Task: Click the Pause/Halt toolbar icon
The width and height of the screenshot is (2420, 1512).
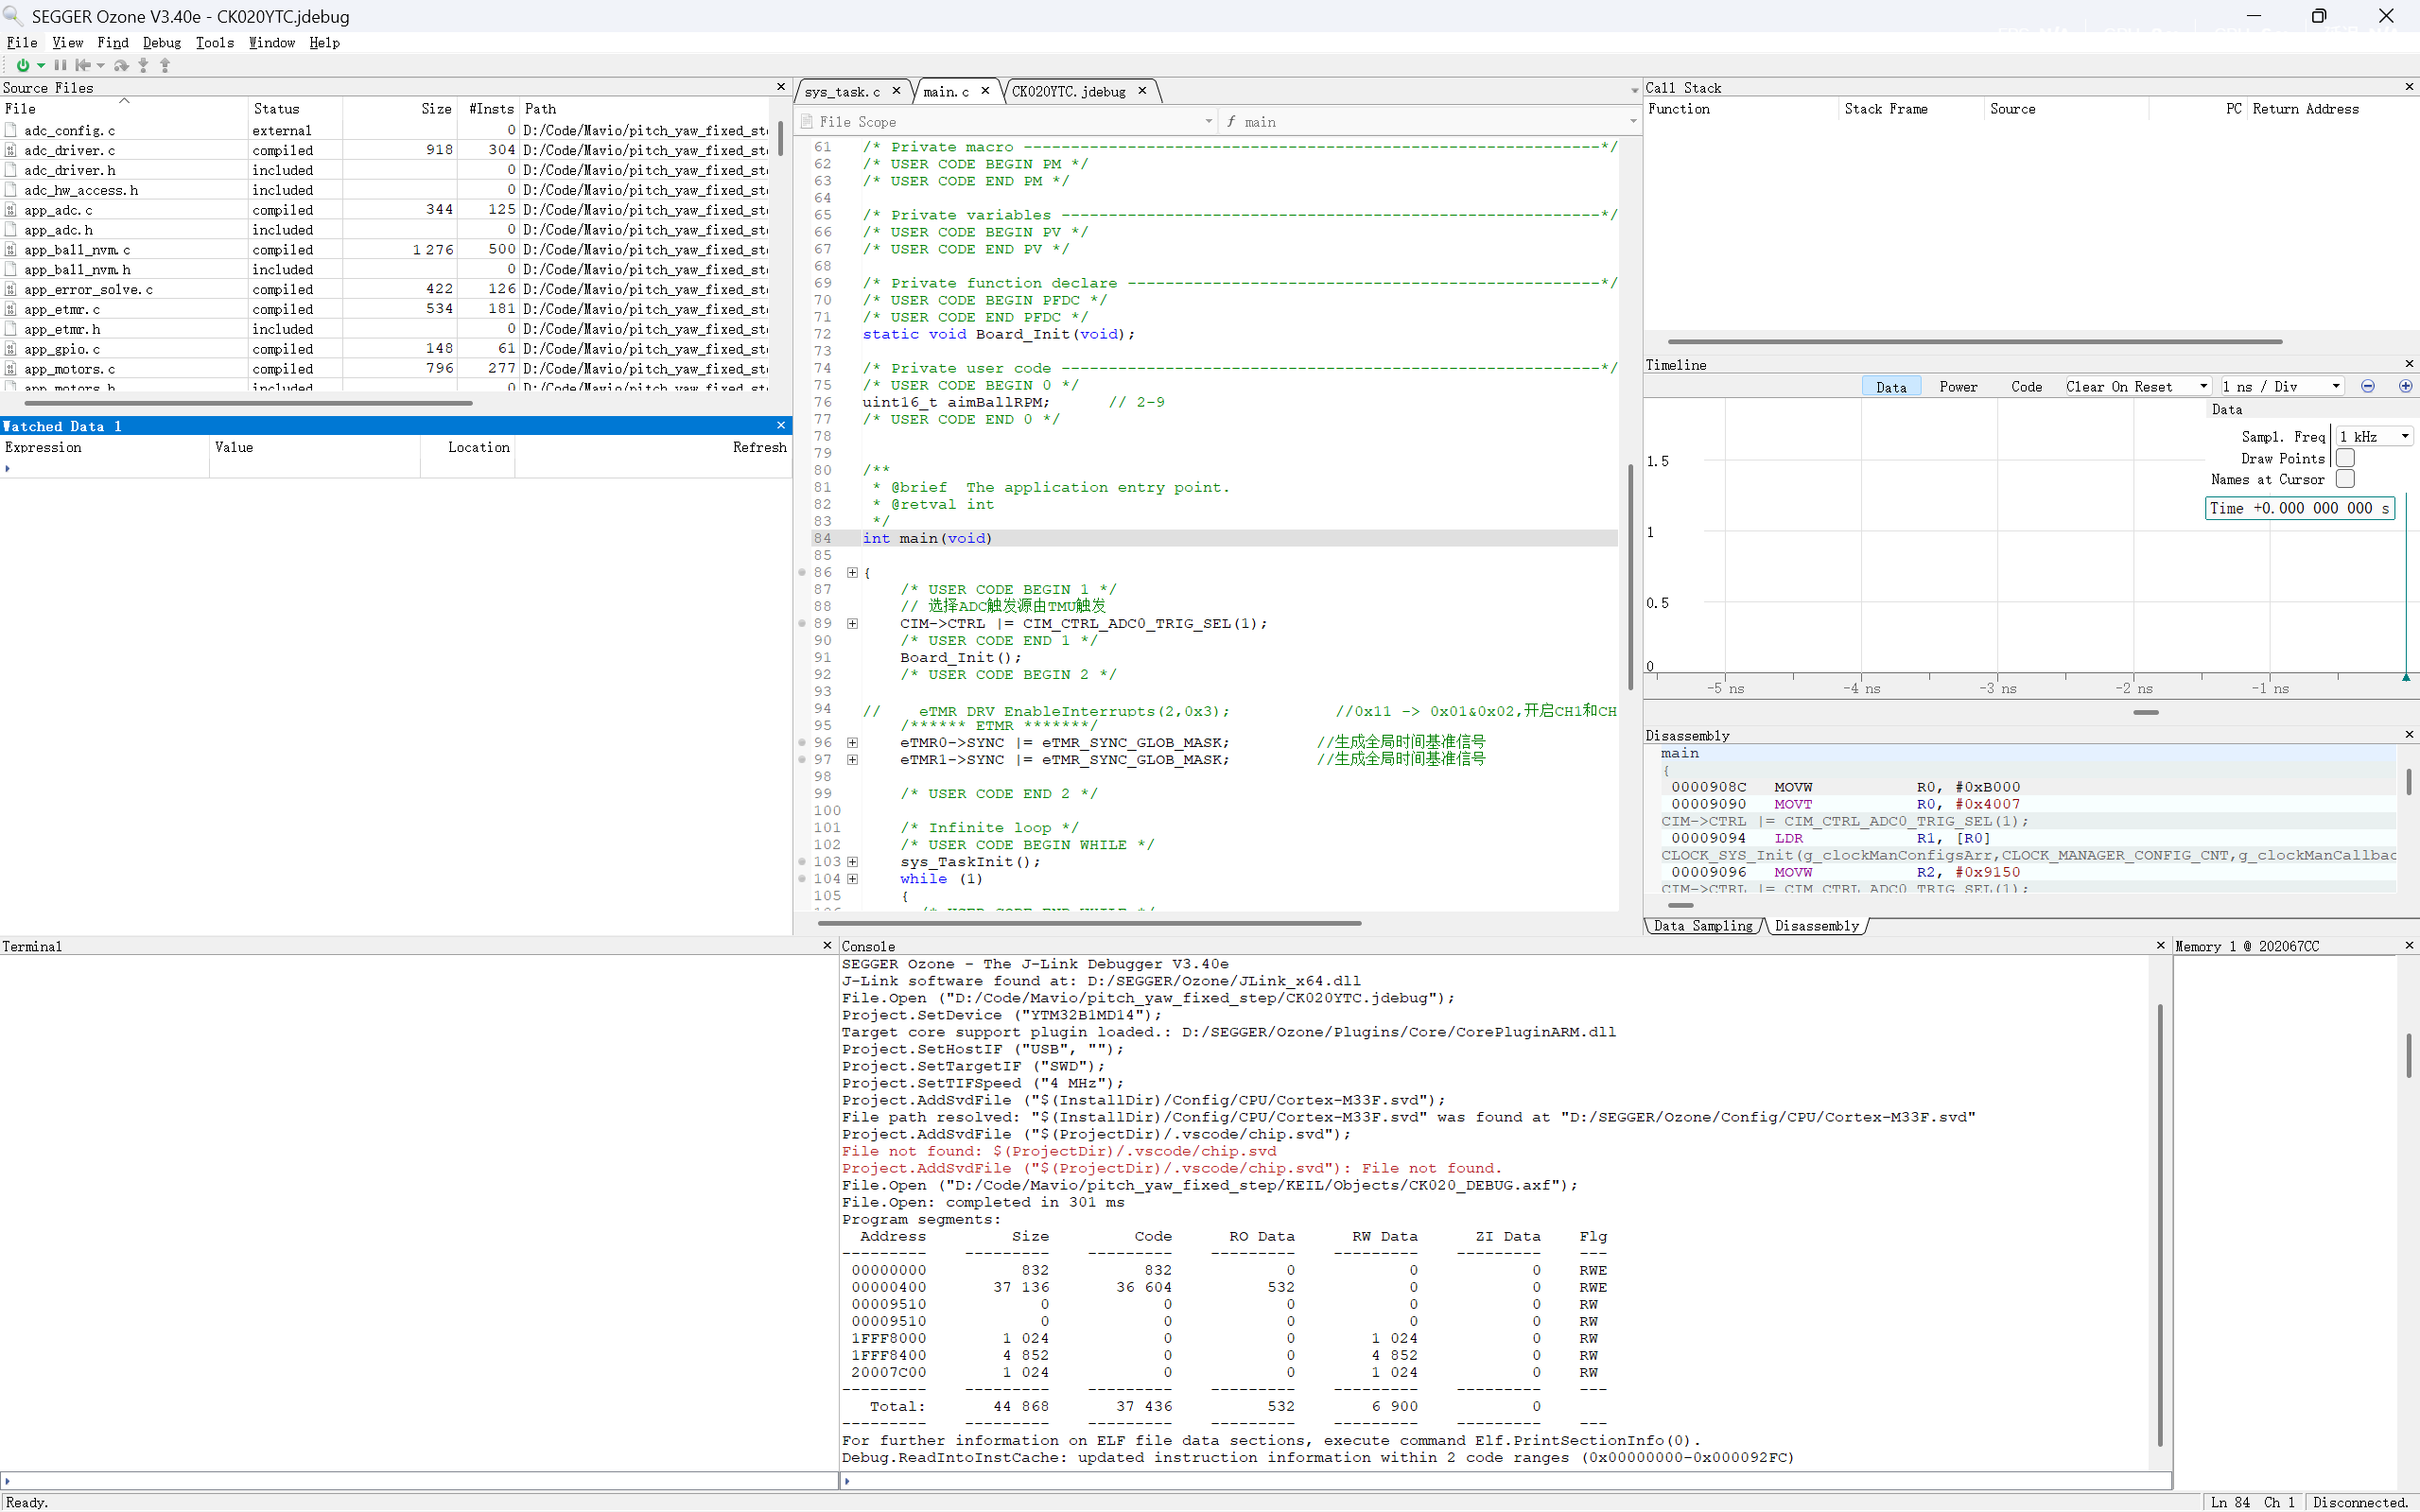Action: (x=61, y=65)
